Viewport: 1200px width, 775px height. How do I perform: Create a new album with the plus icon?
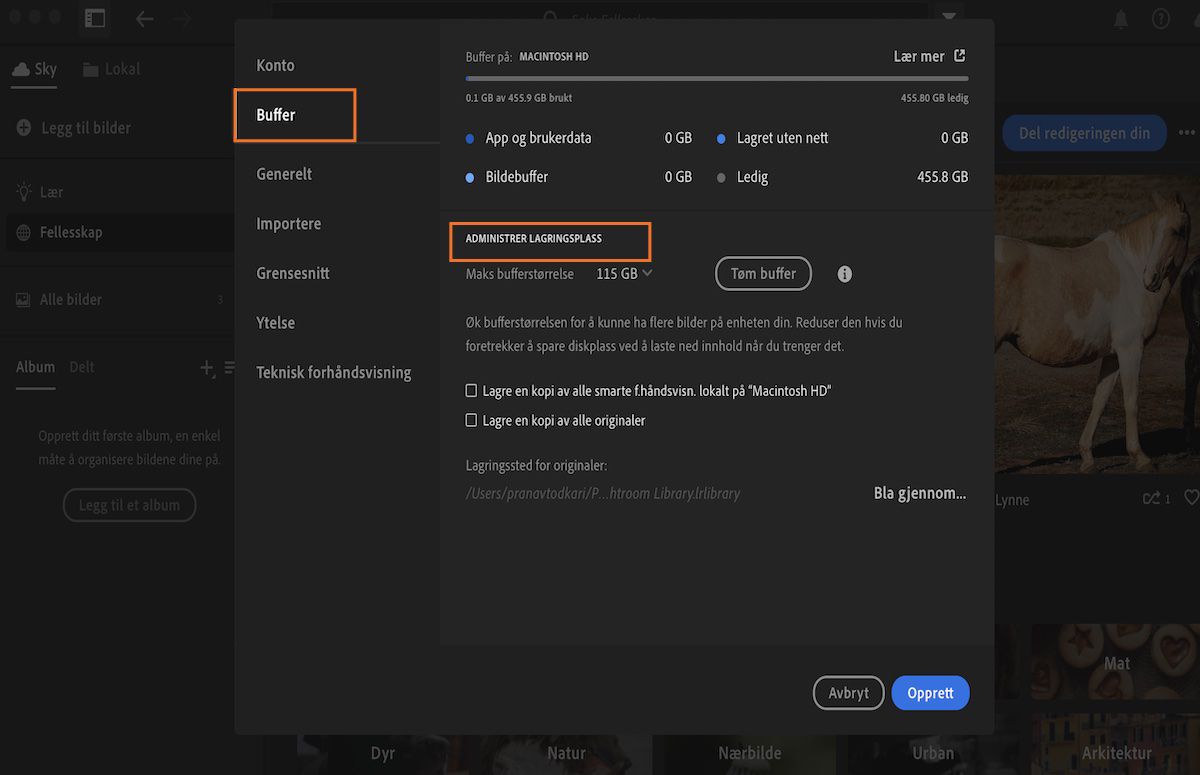209,369
